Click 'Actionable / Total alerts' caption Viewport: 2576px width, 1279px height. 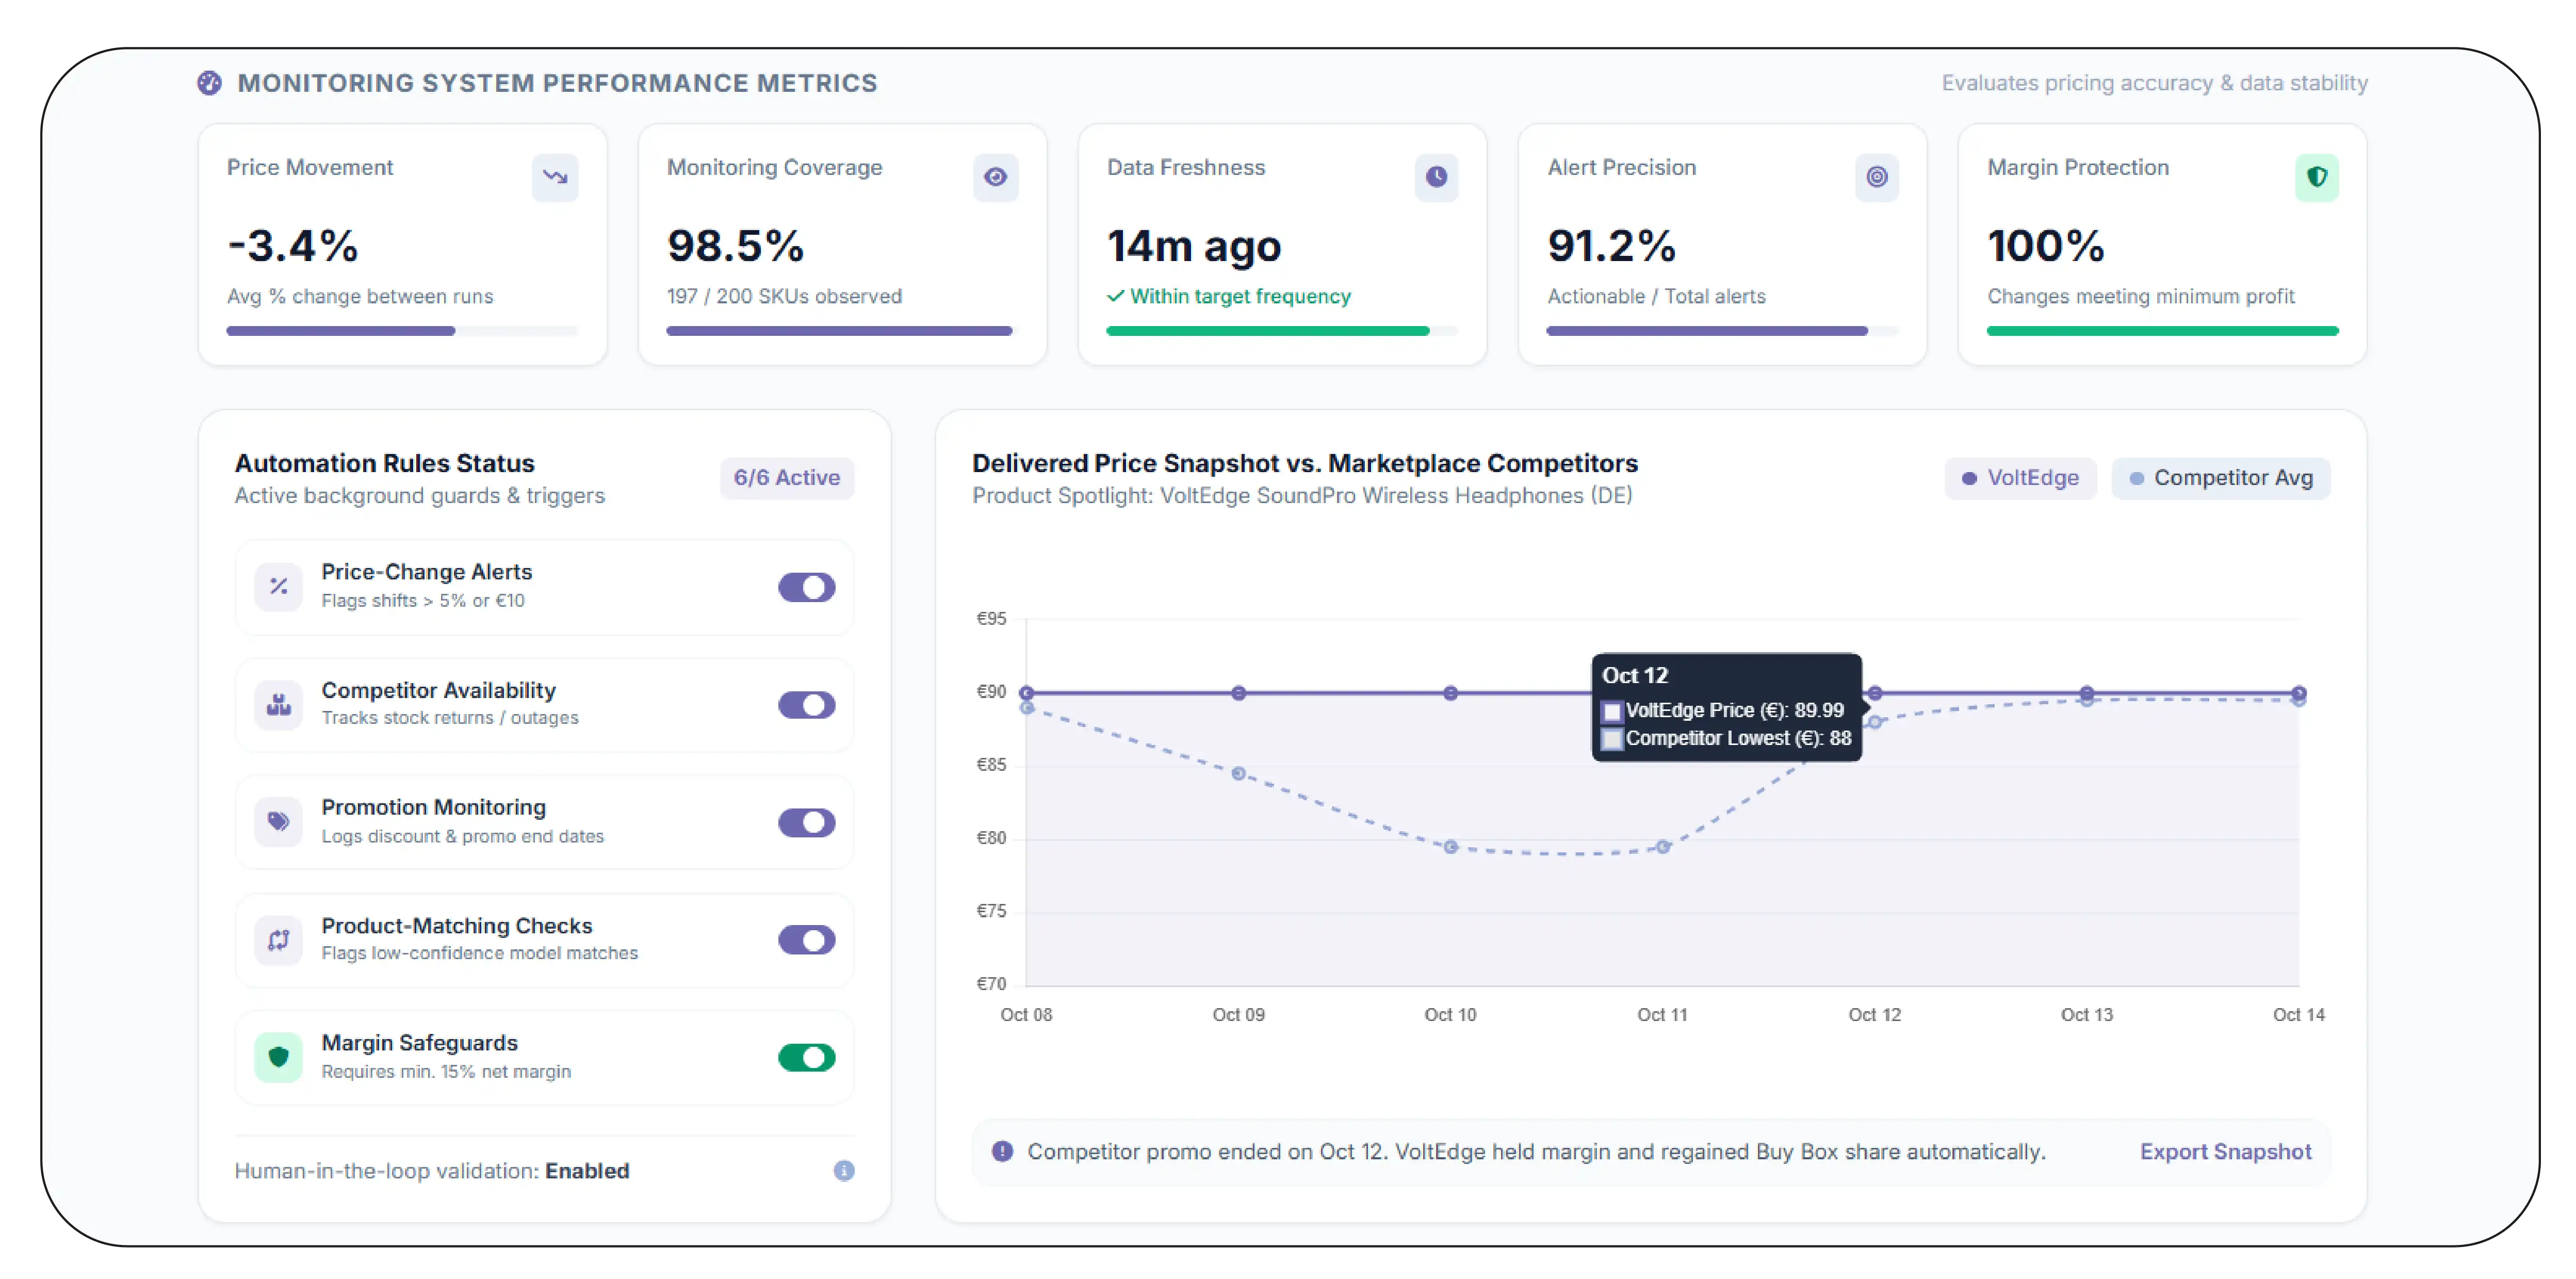pos(1656,296)
